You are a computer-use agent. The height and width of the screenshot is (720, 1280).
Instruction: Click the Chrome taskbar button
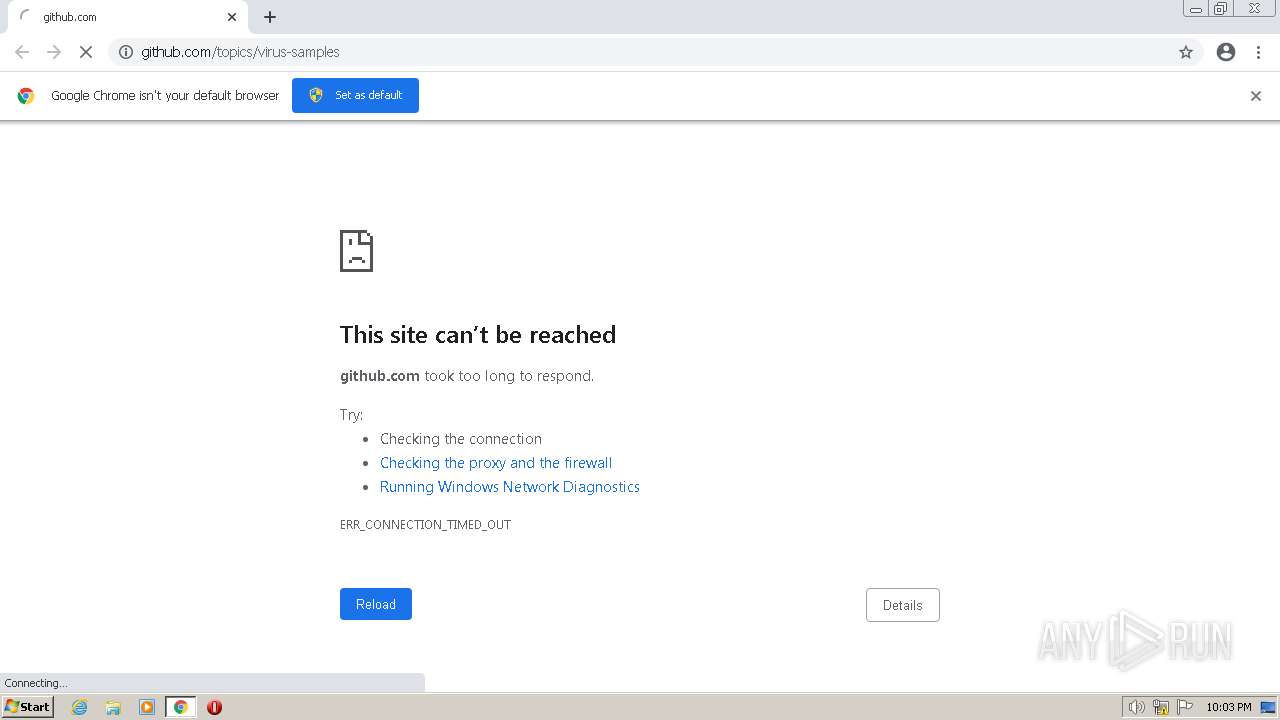pyautogui.click(x=181, y=707)
